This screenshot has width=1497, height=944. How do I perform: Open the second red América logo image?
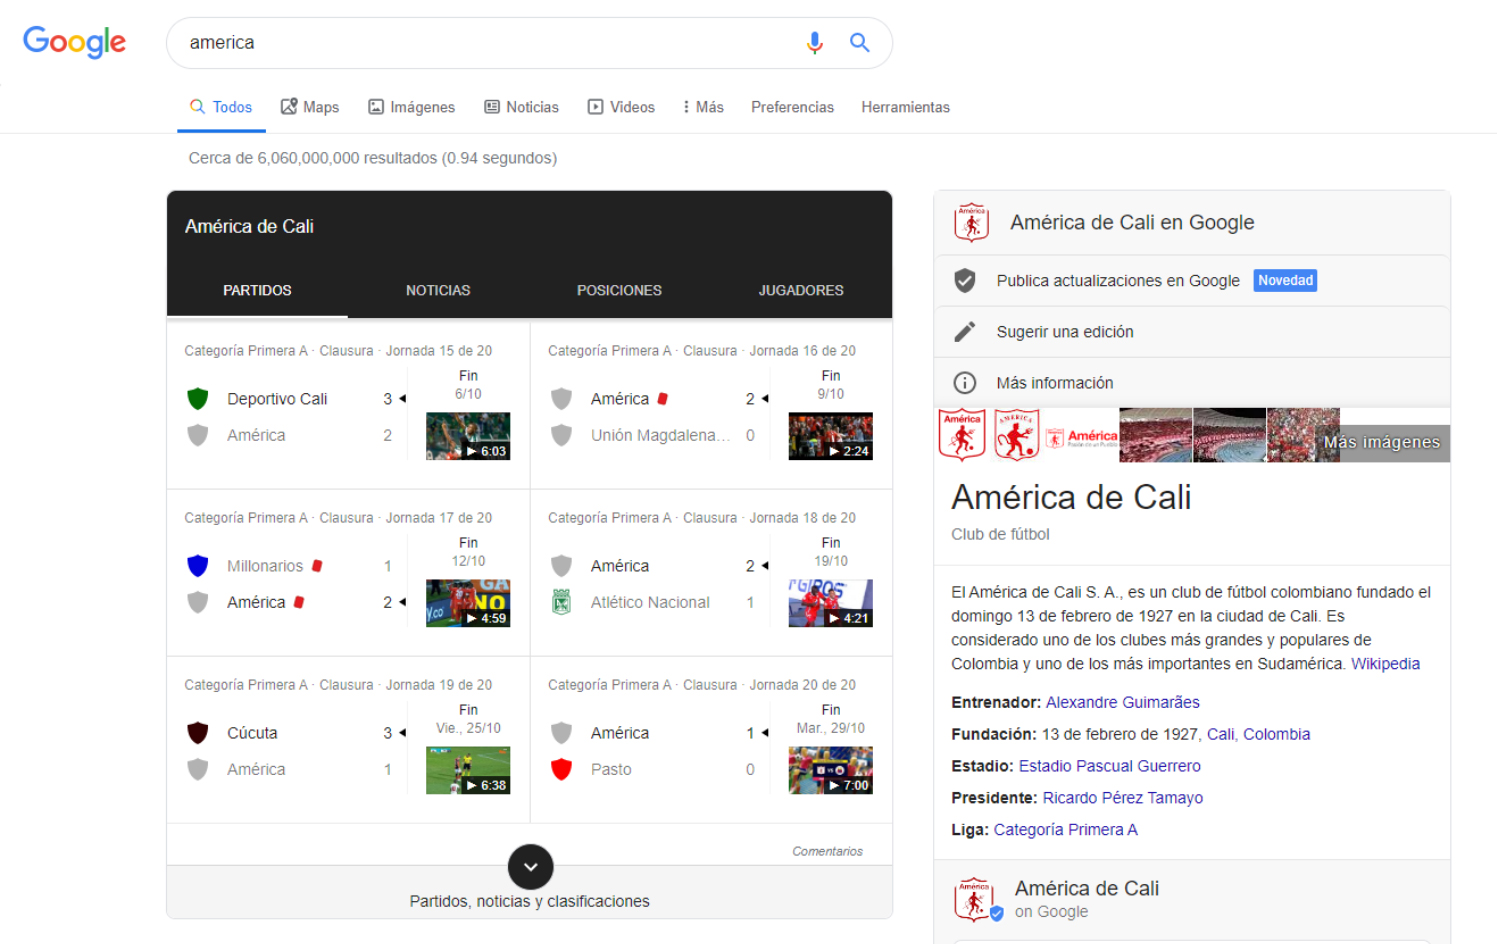coord(1016,435)
